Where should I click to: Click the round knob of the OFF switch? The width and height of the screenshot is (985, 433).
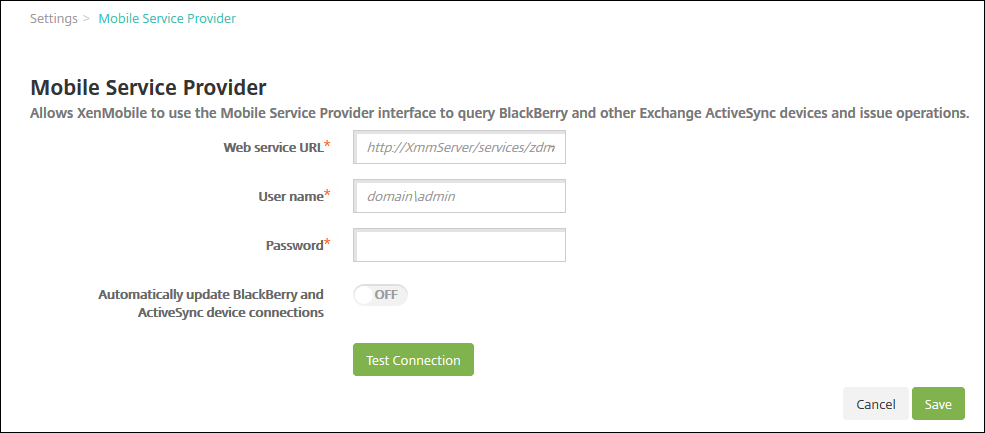tap(363, 295)
